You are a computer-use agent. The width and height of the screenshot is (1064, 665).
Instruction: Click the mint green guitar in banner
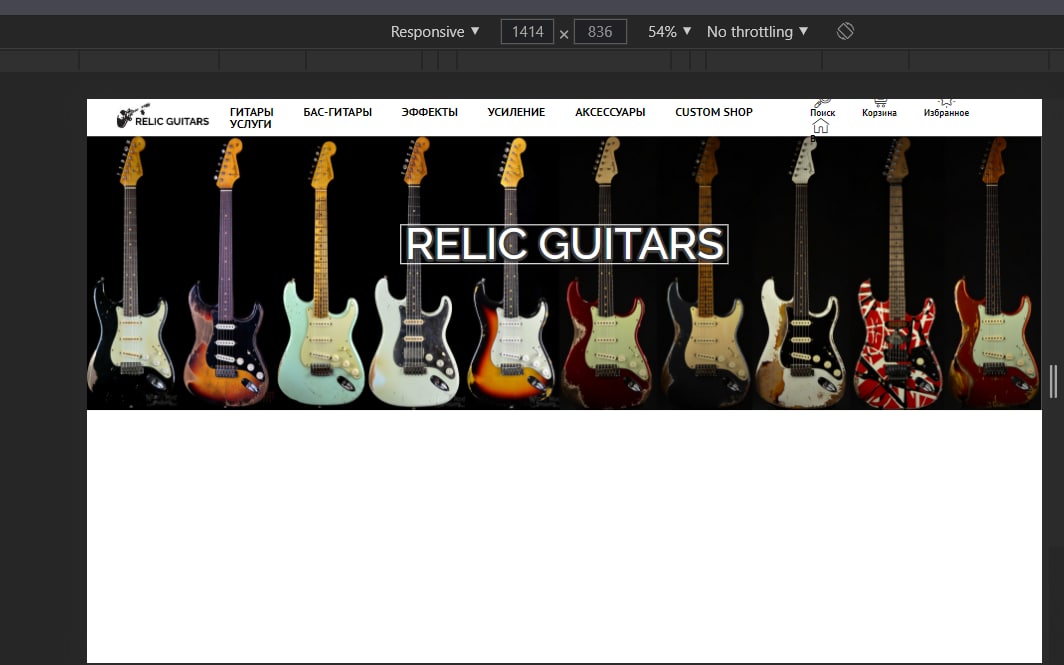[x=320, y=271]
